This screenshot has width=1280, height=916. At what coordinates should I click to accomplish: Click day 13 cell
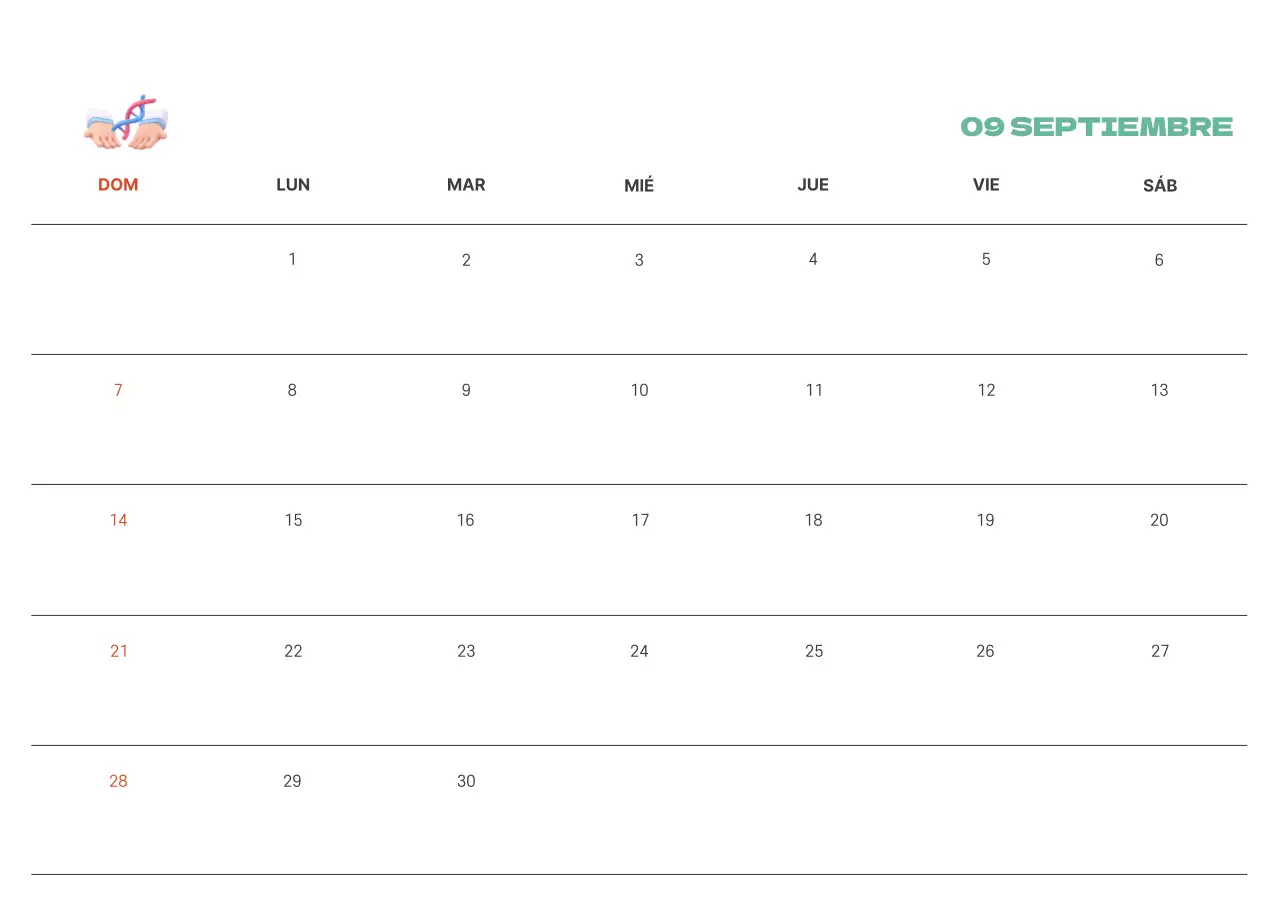coord(1159,390)
